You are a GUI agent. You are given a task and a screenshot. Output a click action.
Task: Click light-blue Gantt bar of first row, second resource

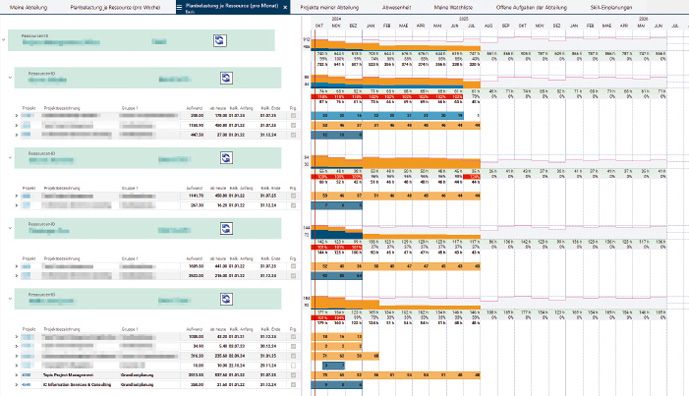coord(387,116)
